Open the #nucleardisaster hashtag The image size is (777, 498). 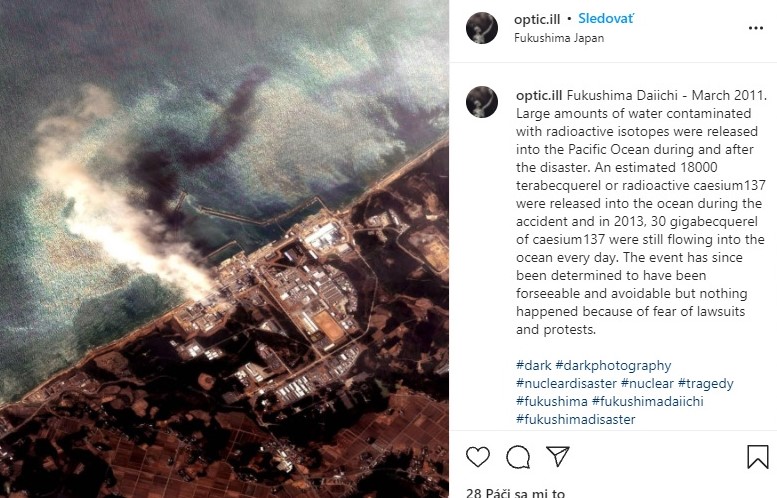[566, 384]
